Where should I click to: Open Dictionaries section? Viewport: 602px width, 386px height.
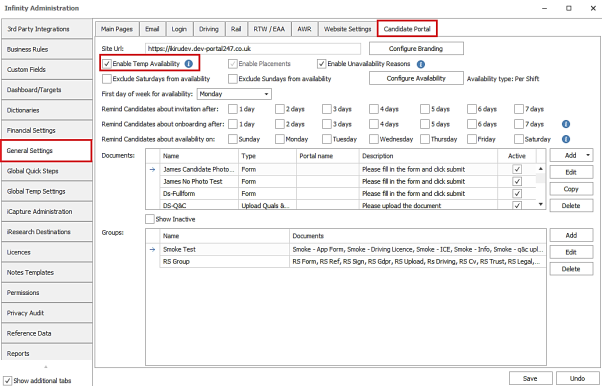[x=46, y=110]
